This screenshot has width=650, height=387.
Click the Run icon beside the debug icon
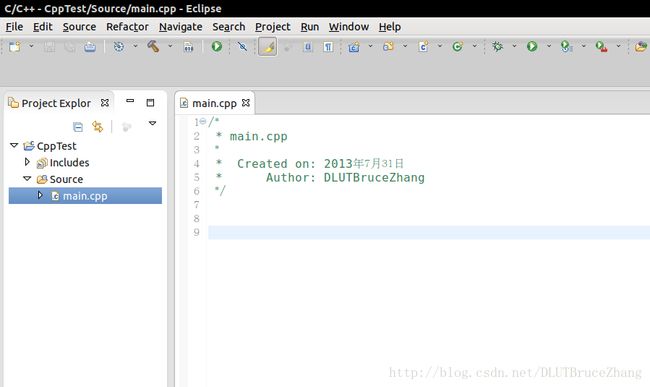pos(532,46)
